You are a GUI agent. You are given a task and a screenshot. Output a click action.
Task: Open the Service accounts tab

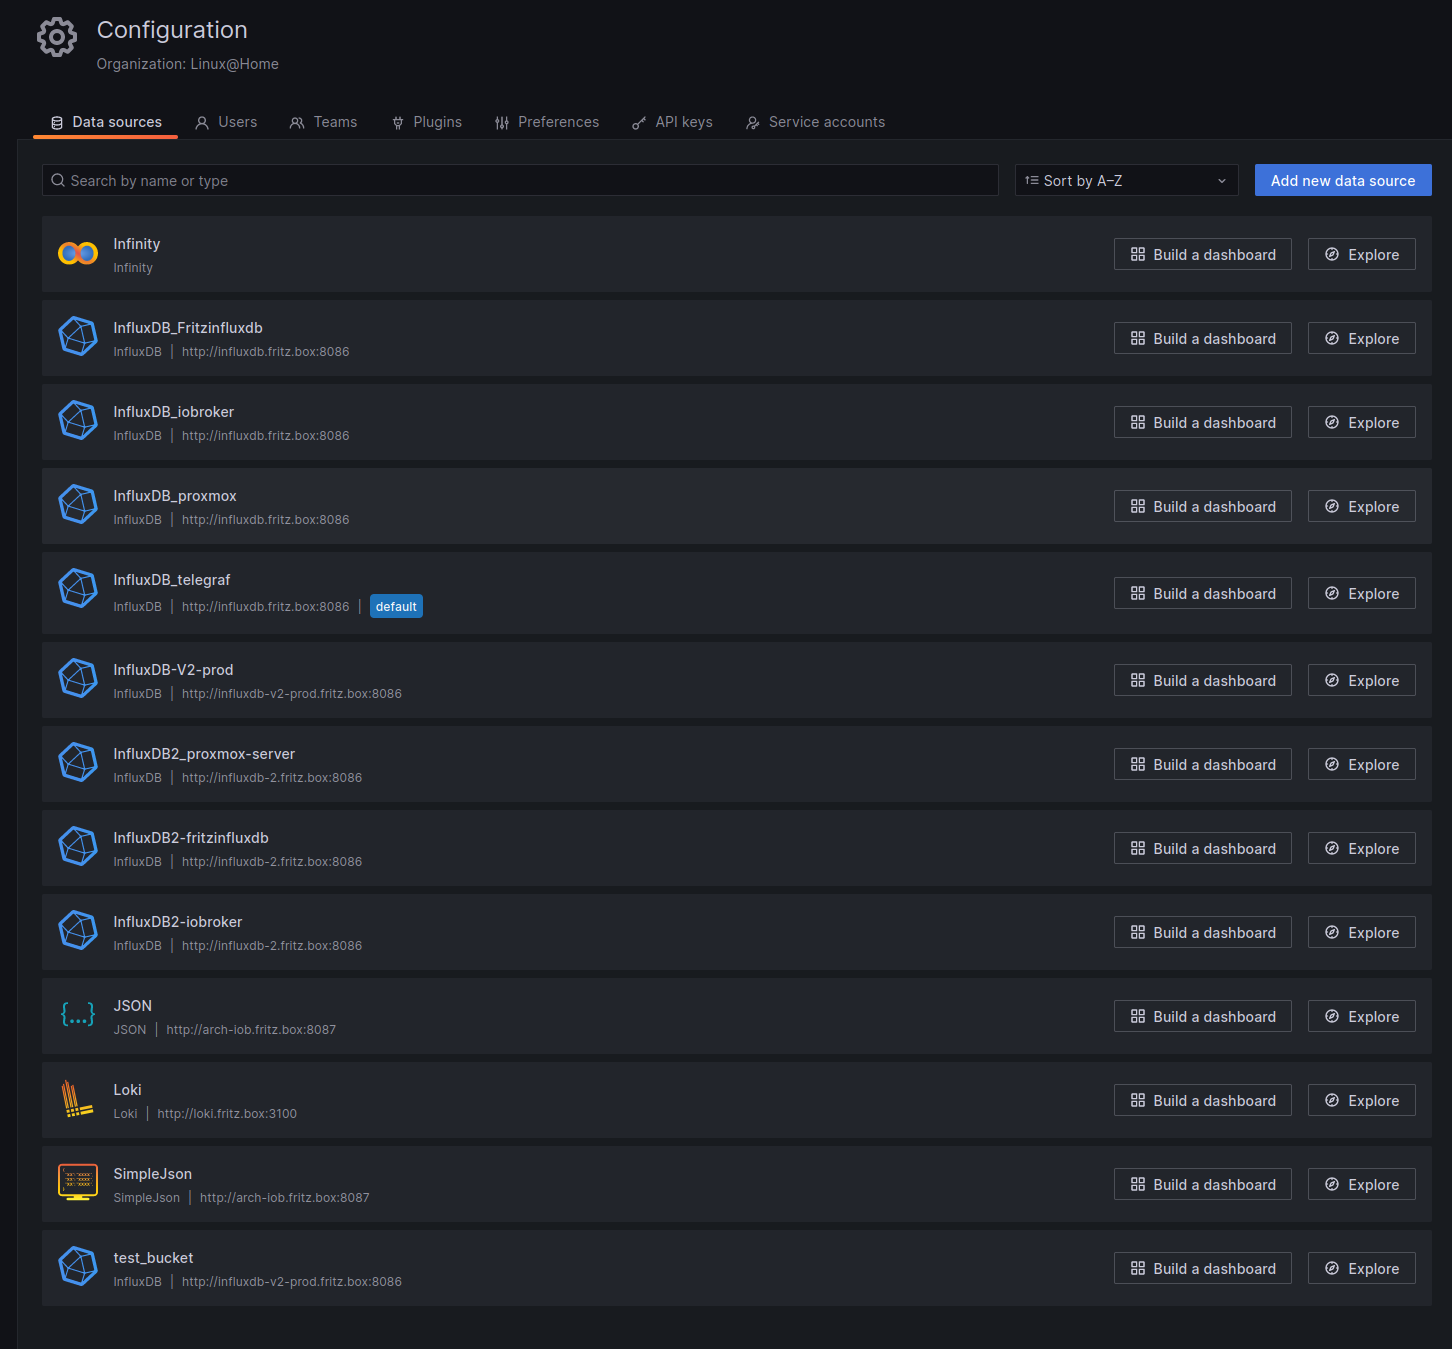(815, 122)
